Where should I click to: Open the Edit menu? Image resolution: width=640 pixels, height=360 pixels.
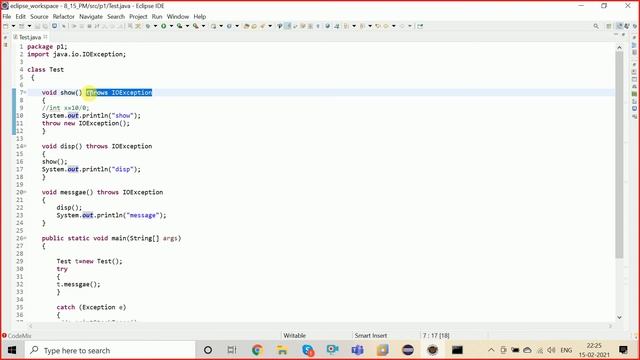(20, 17)
